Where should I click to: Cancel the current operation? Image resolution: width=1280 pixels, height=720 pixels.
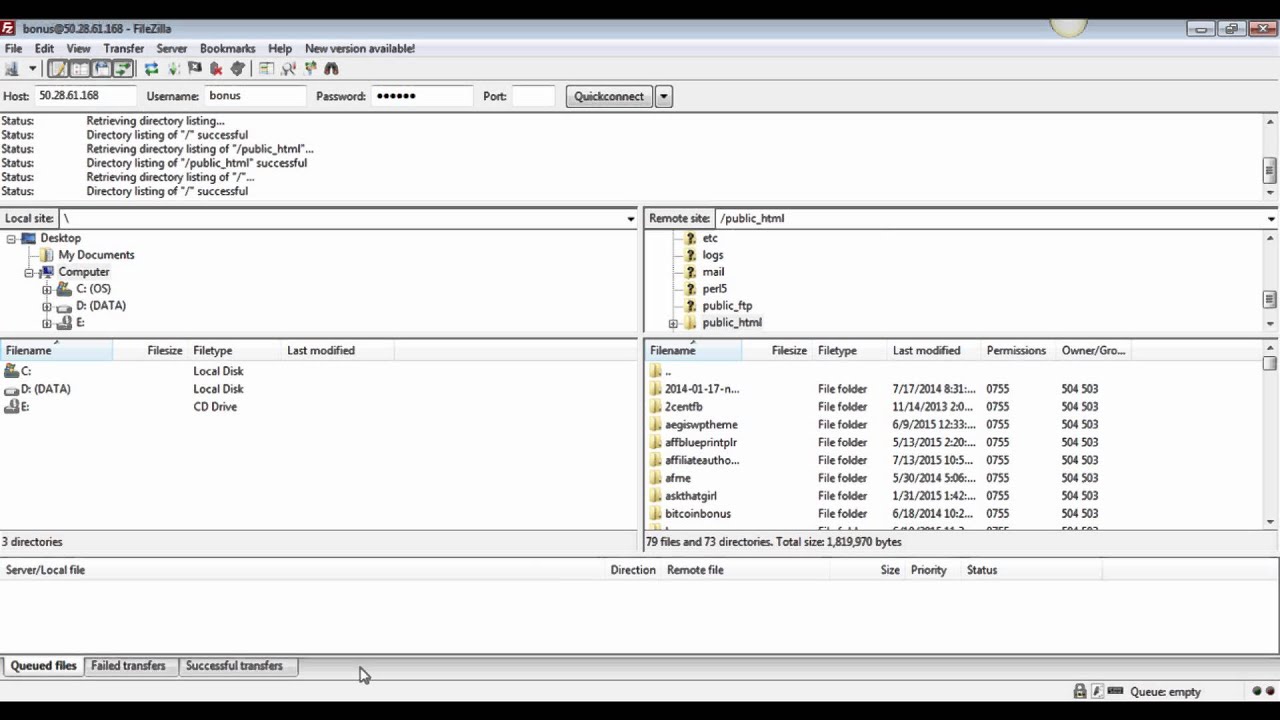click(x=195, y=69)
